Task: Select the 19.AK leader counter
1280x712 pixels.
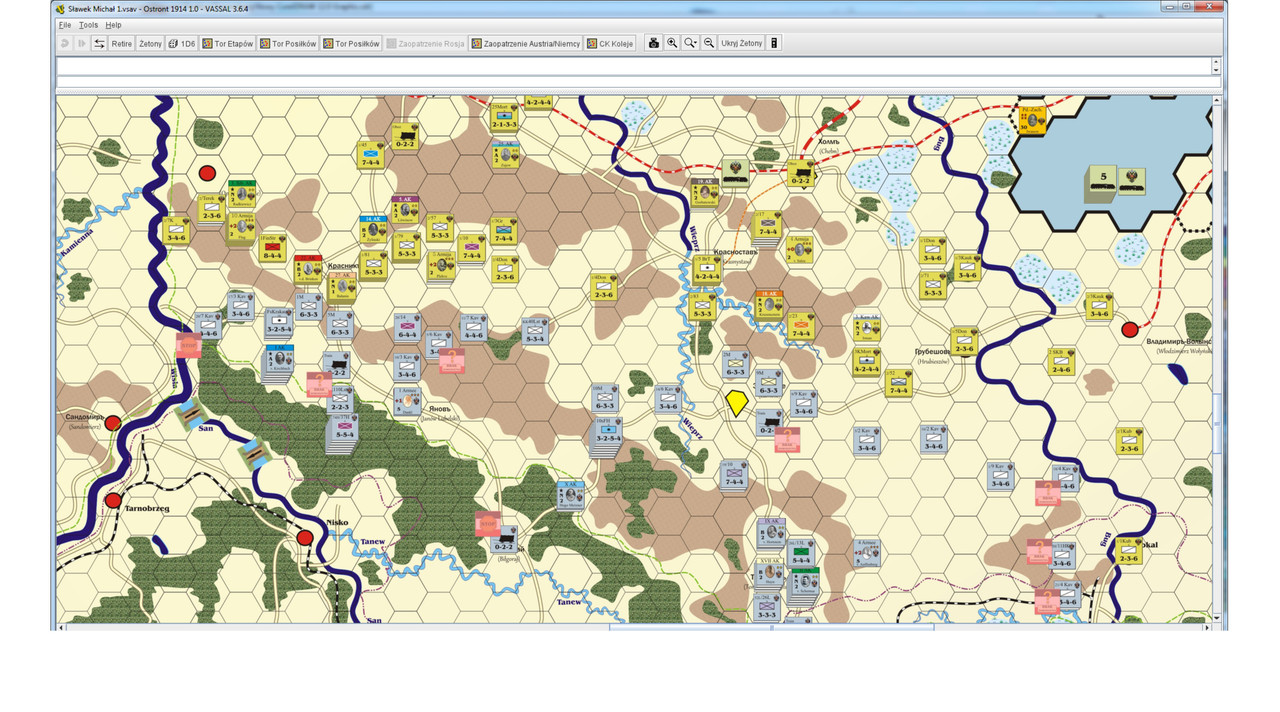Action: (x=704, y=192)
